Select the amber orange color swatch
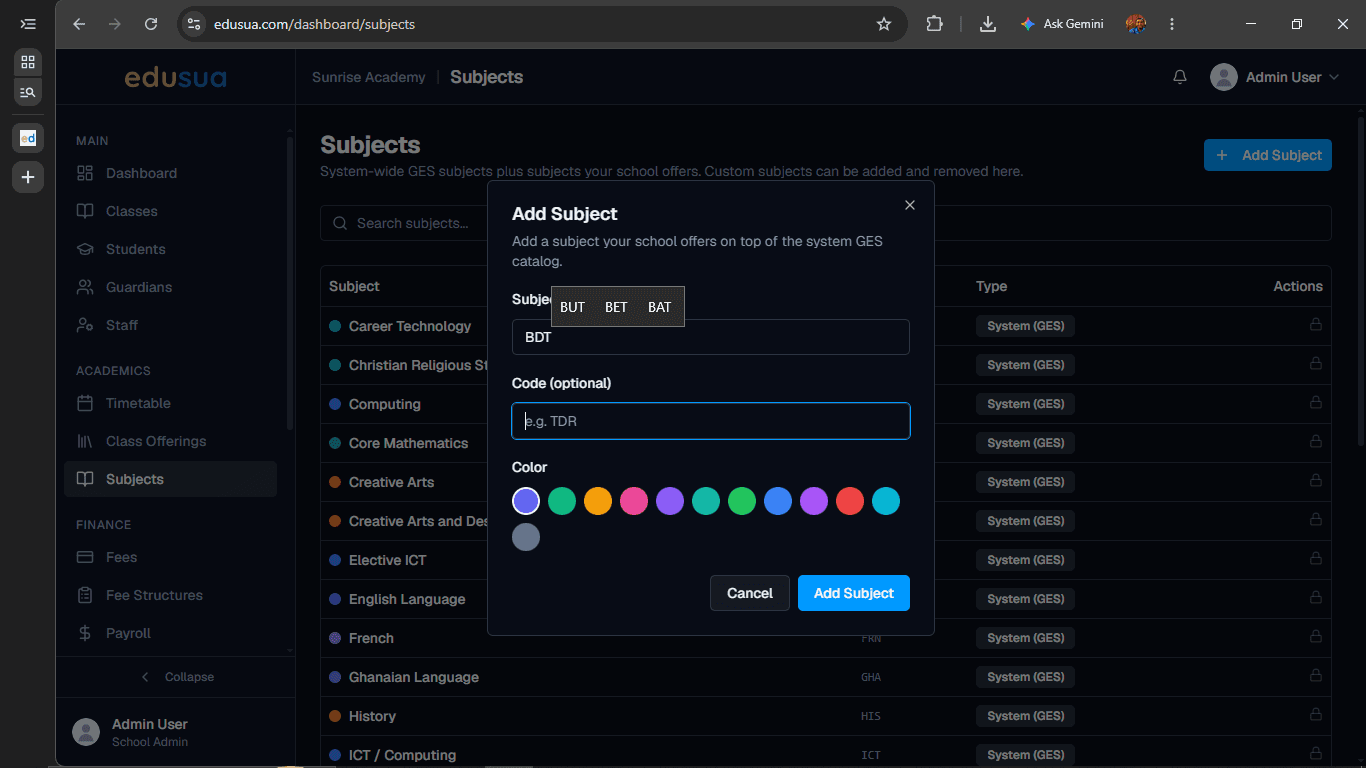The width and height of the screenshot is (1366, 768). click(x=598, y=501)
